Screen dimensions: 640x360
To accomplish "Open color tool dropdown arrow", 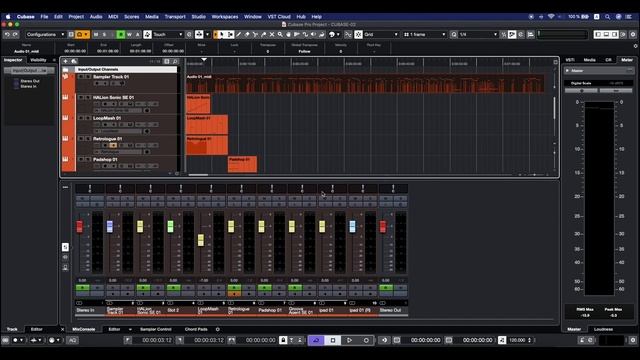I will (338, 35).
